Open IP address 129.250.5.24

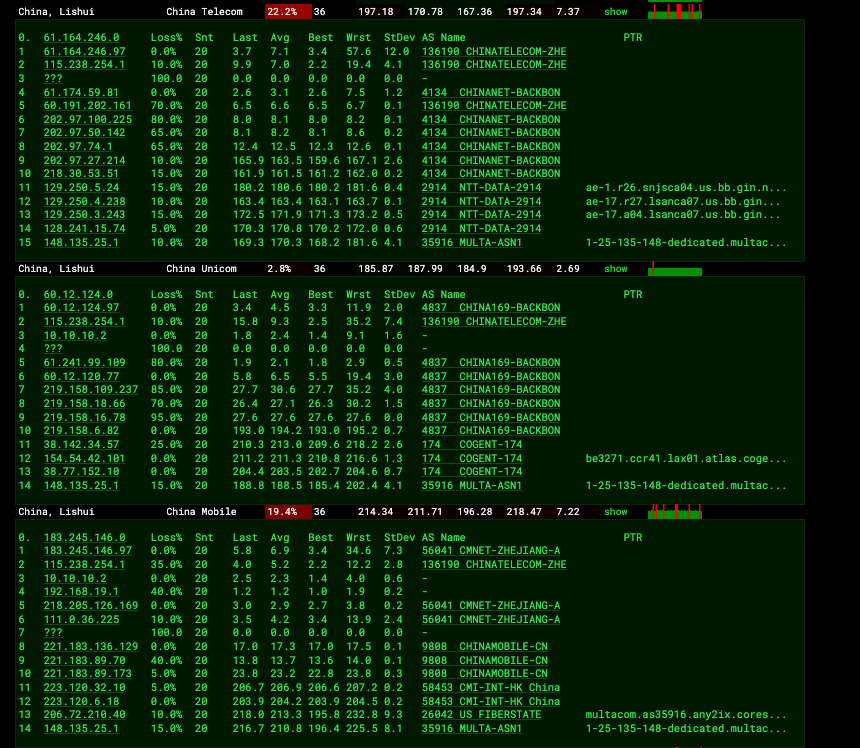[x=81, y=187]
